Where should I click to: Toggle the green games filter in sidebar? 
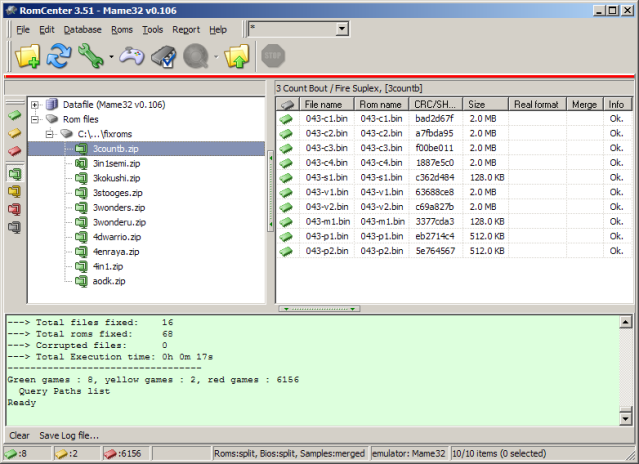coord(14,174)
